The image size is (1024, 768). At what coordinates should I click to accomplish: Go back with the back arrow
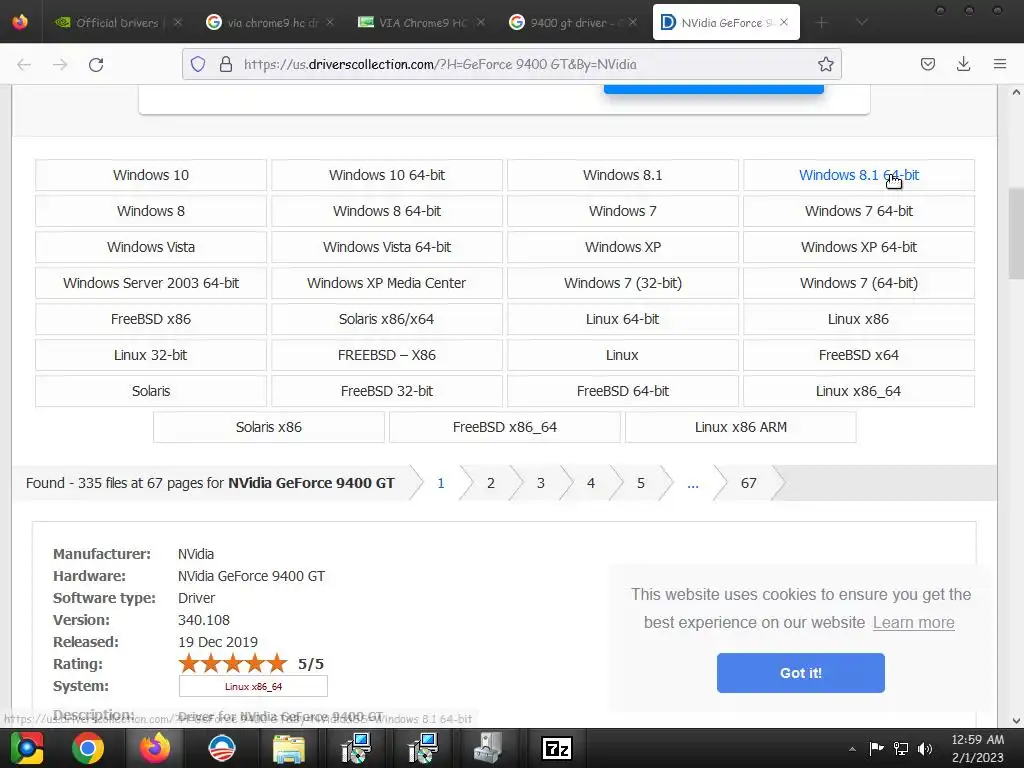coord(24,64)
